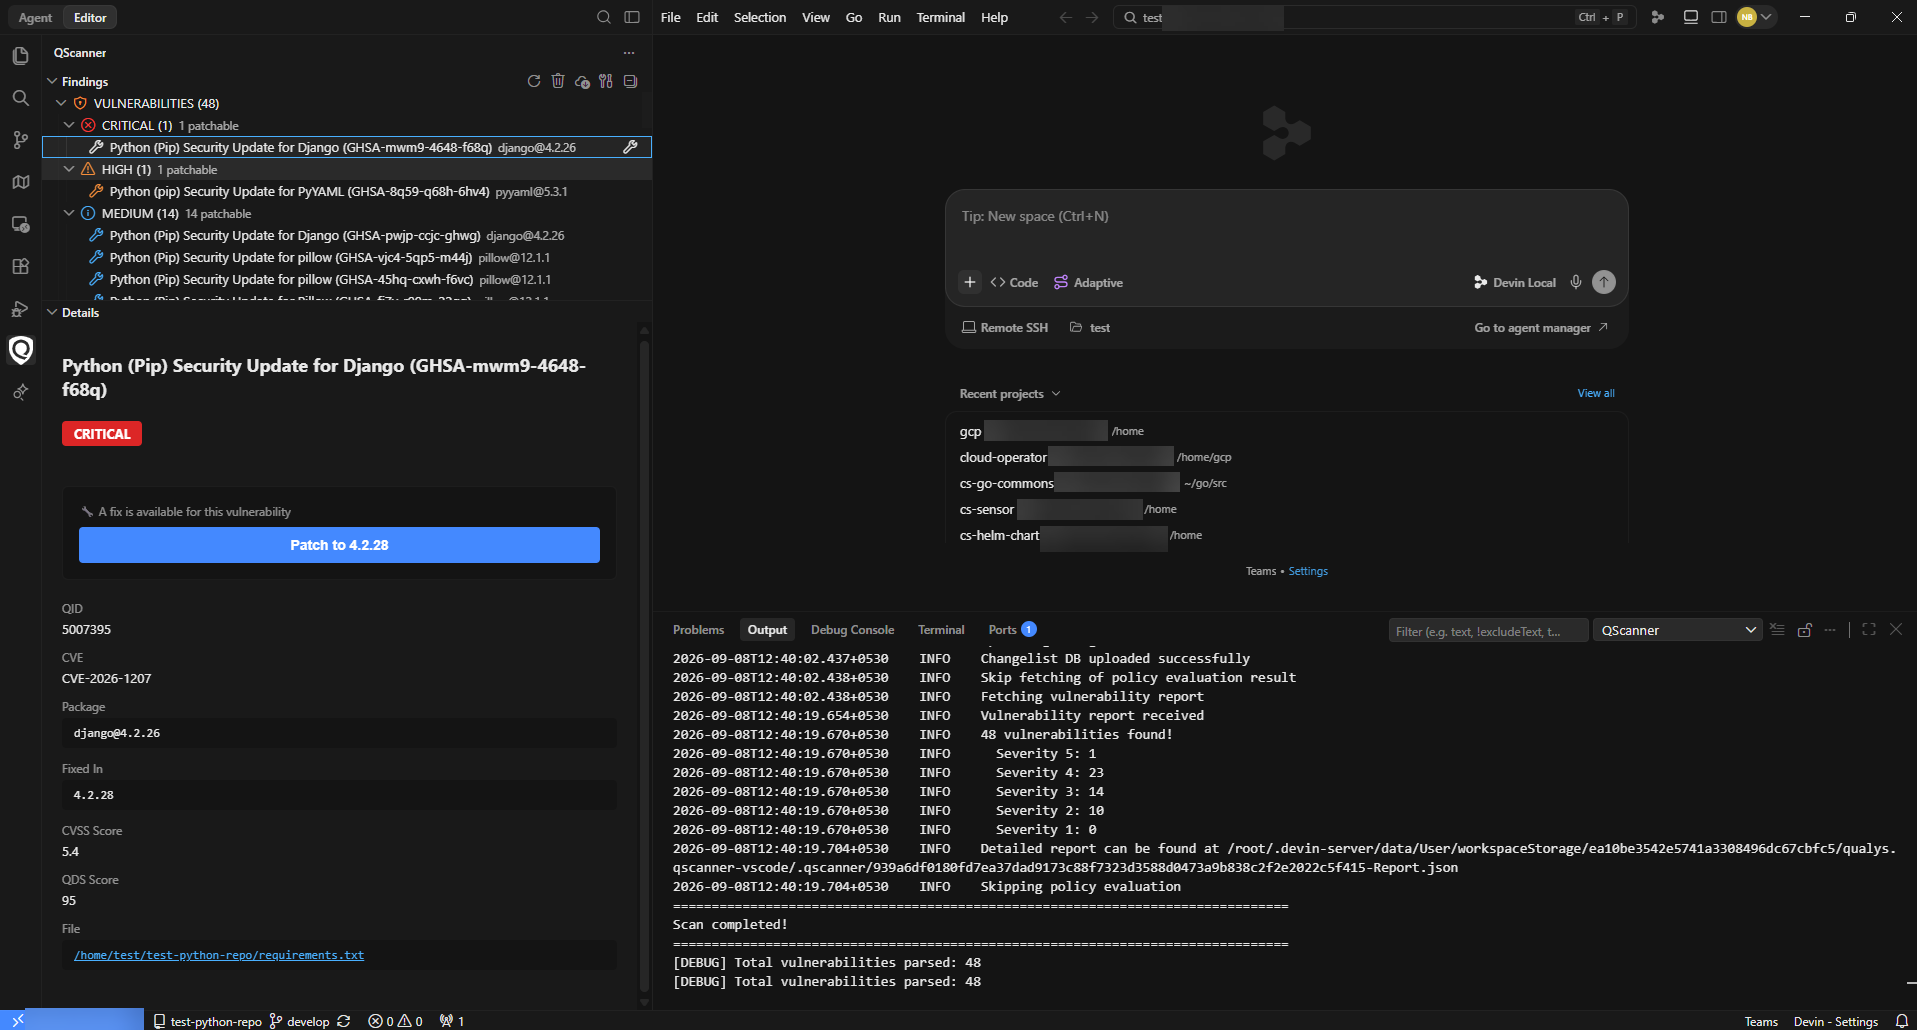The width and height of the screenshot is (1917, 1030).
Task: Open the Selection menu
Action: (x=760, y=17)
